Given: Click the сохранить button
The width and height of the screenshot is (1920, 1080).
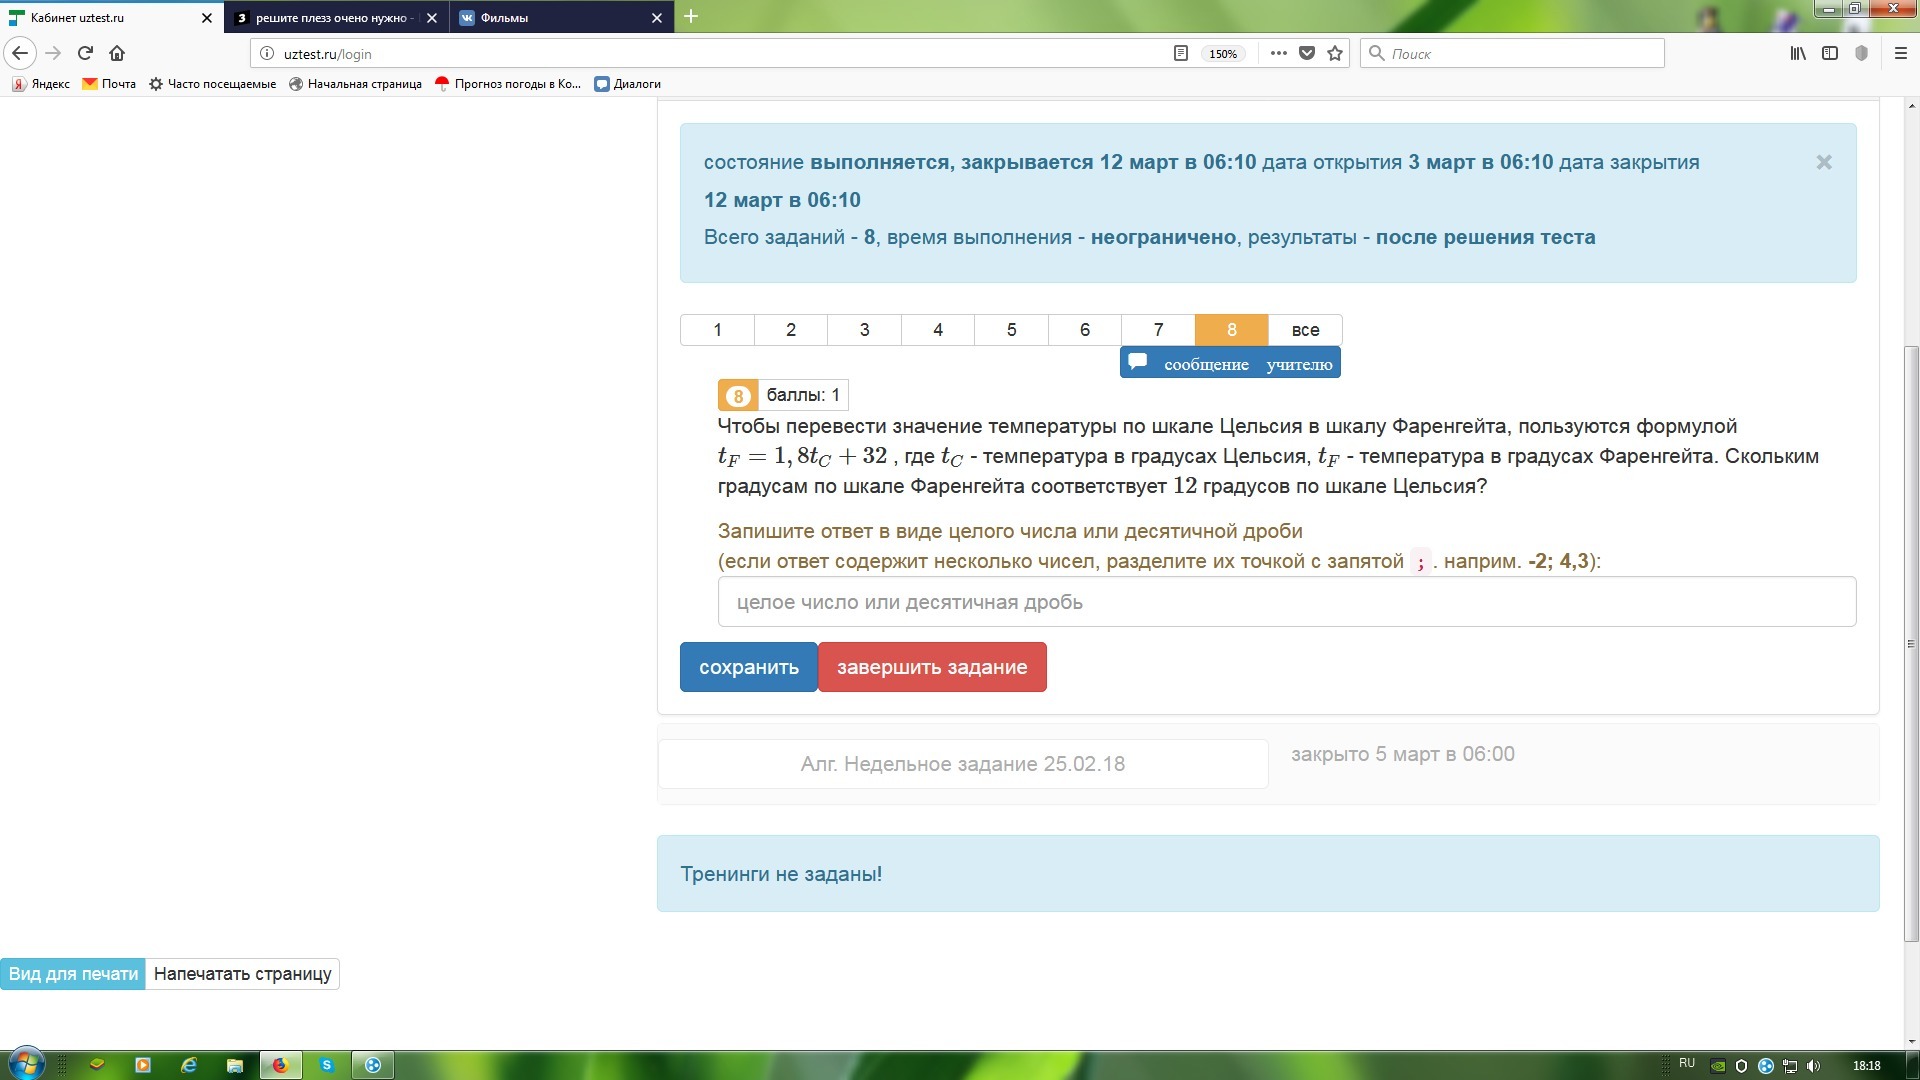Looking at the screenshot, I should pos(748,667).
